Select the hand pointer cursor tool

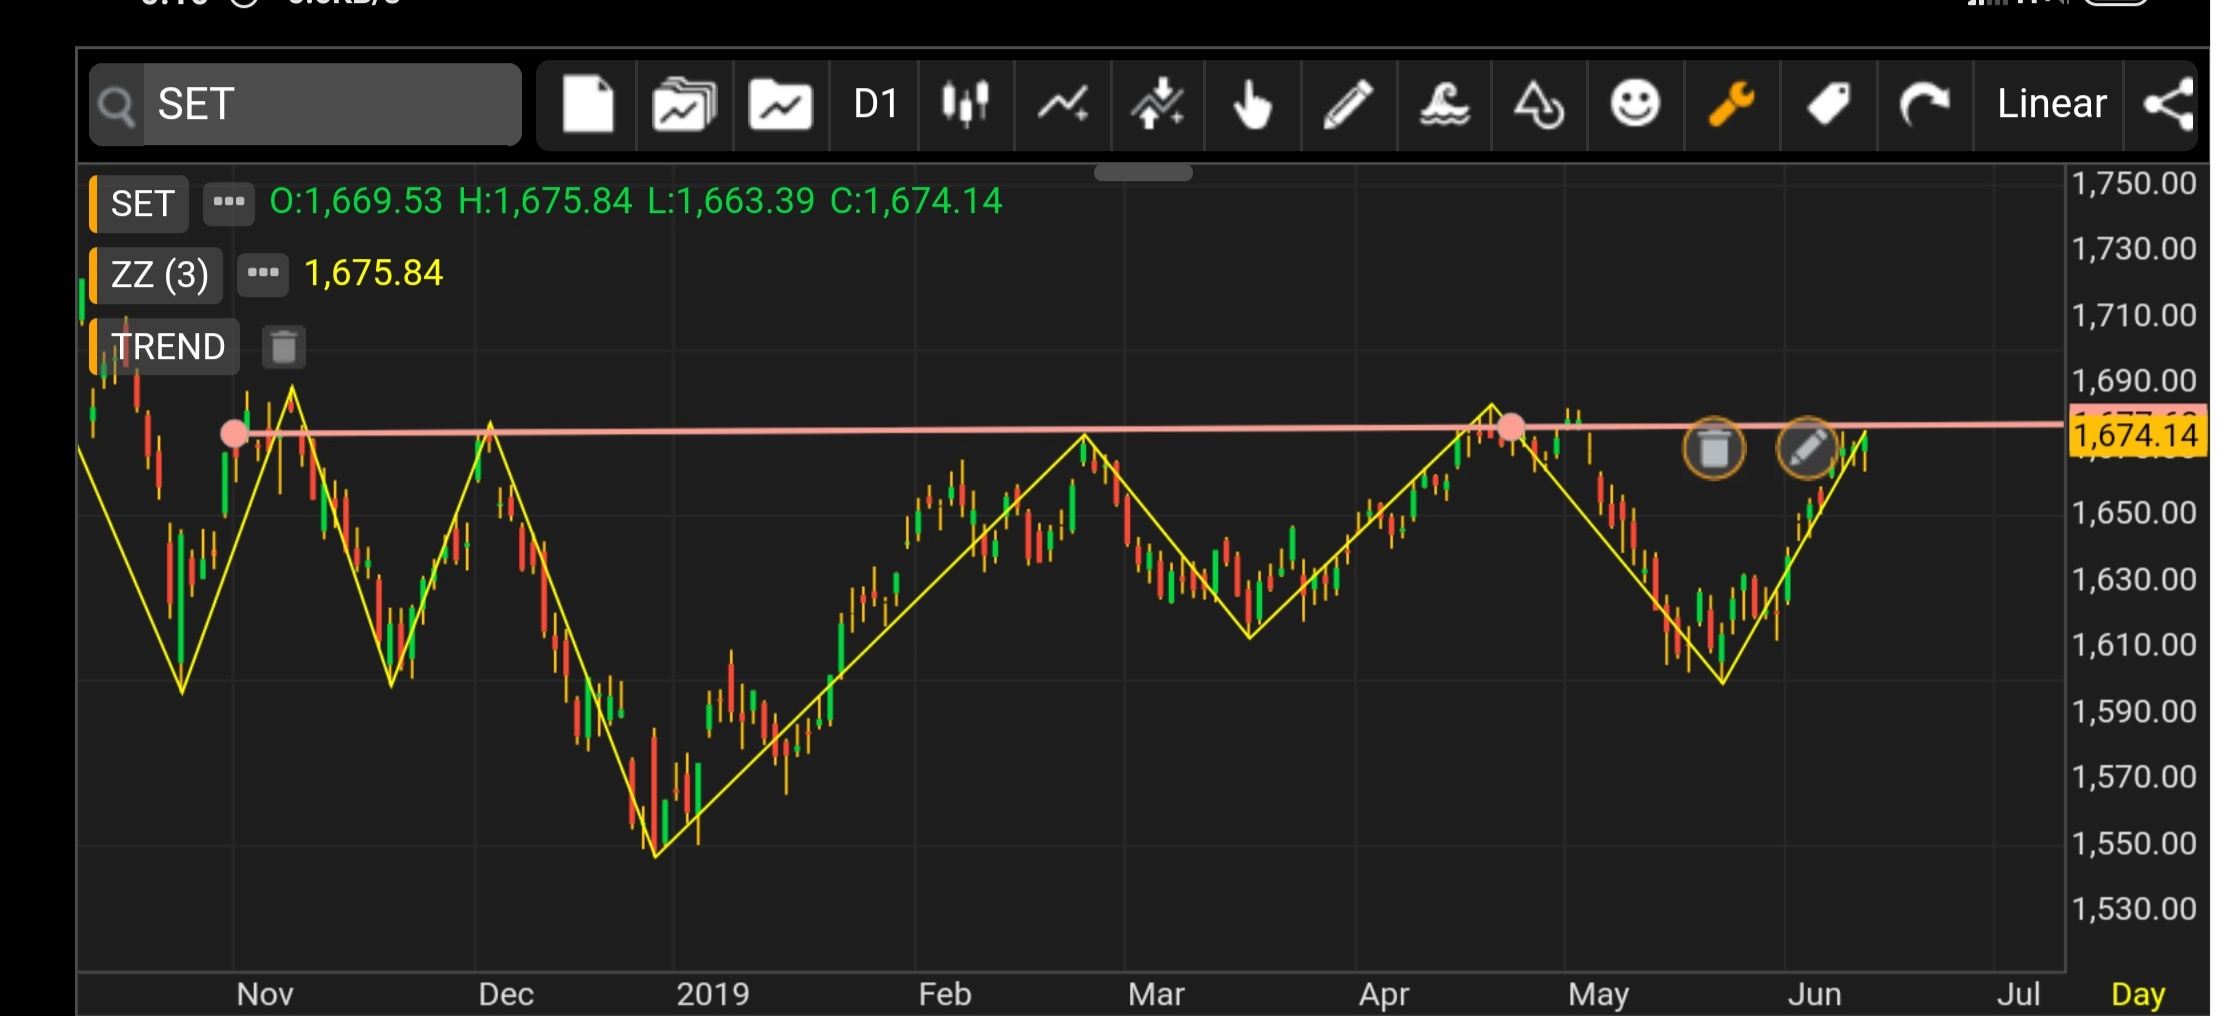point(1252,104)
